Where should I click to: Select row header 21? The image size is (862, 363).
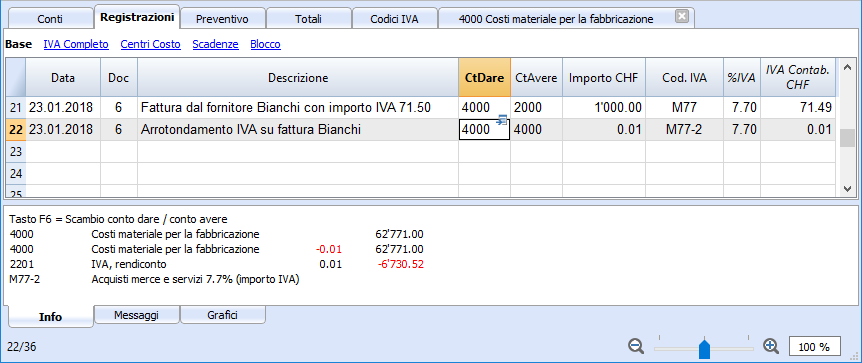tap(16, 108)
